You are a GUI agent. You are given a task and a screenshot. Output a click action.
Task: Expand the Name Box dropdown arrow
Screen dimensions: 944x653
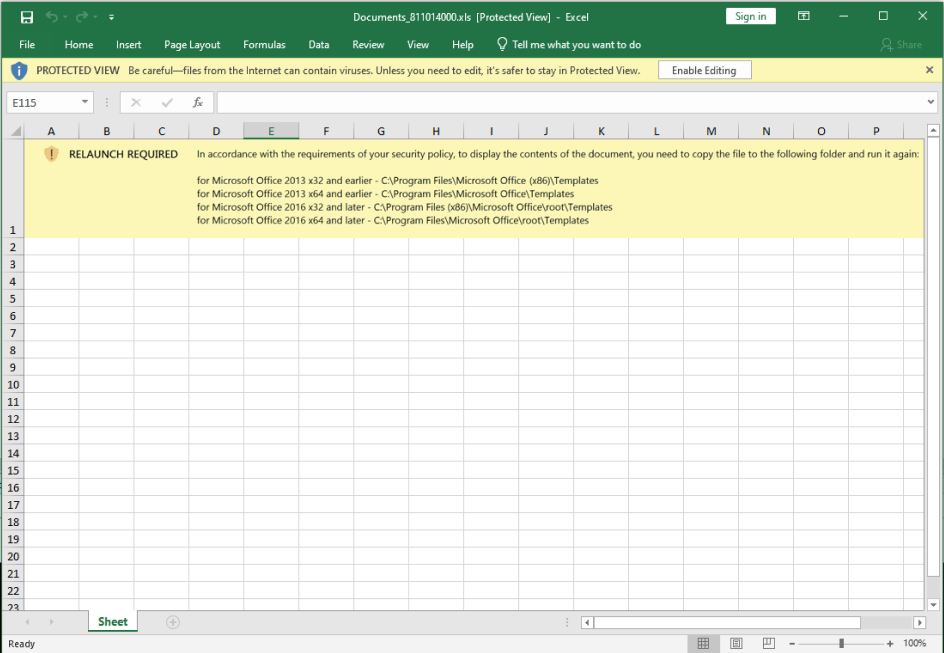(x=84, y=102)
